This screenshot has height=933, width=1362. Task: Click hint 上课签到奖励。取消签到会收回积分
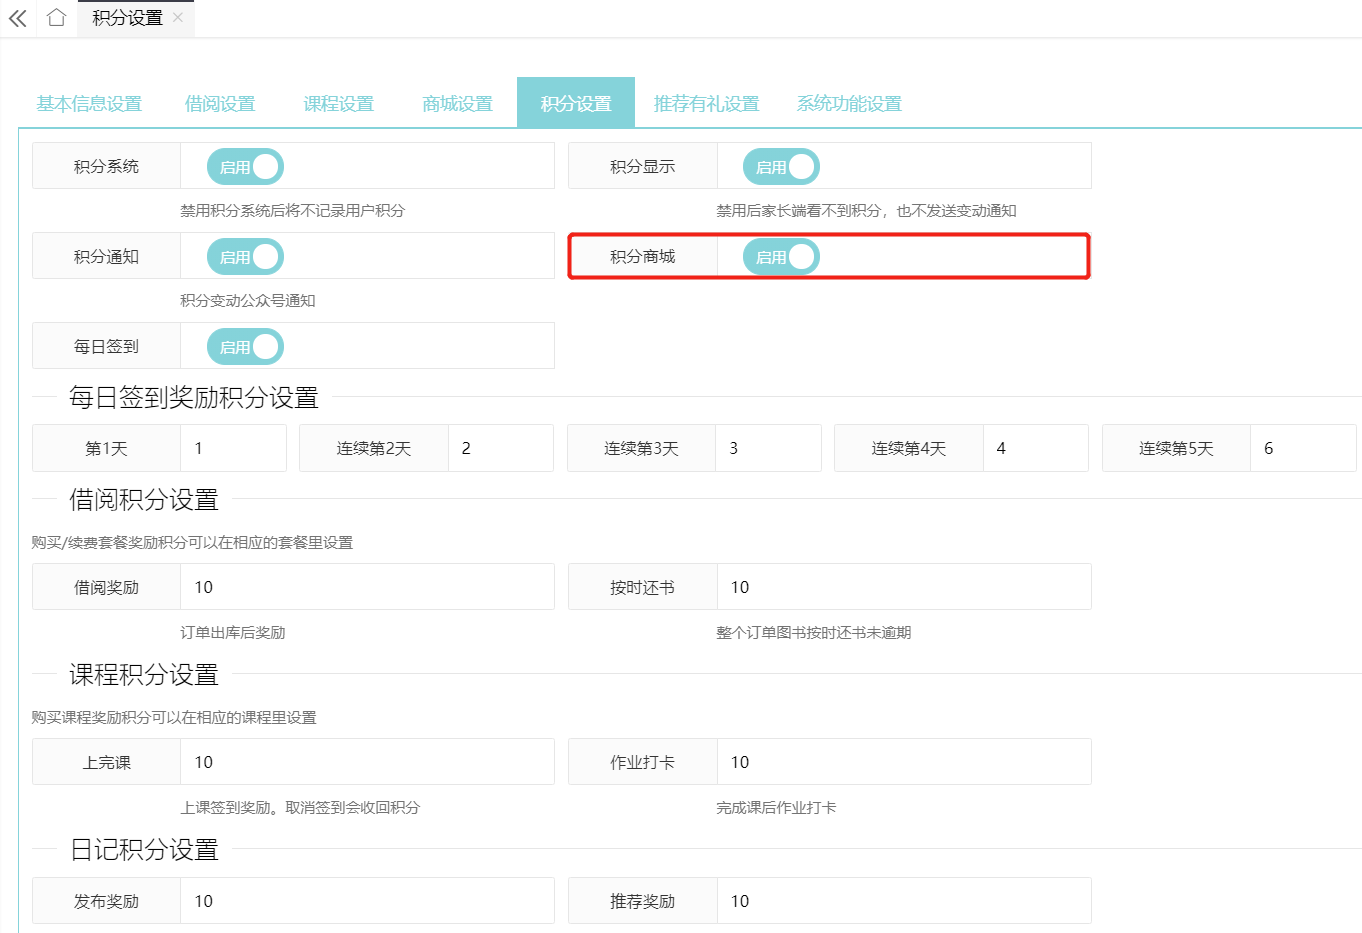pos(300,808)
